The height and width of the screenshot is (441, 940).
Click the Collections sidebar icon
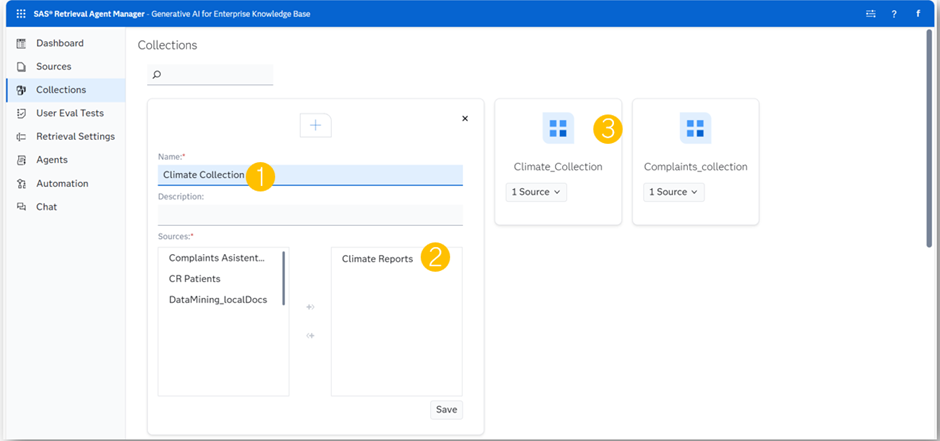tap(22, 90)
